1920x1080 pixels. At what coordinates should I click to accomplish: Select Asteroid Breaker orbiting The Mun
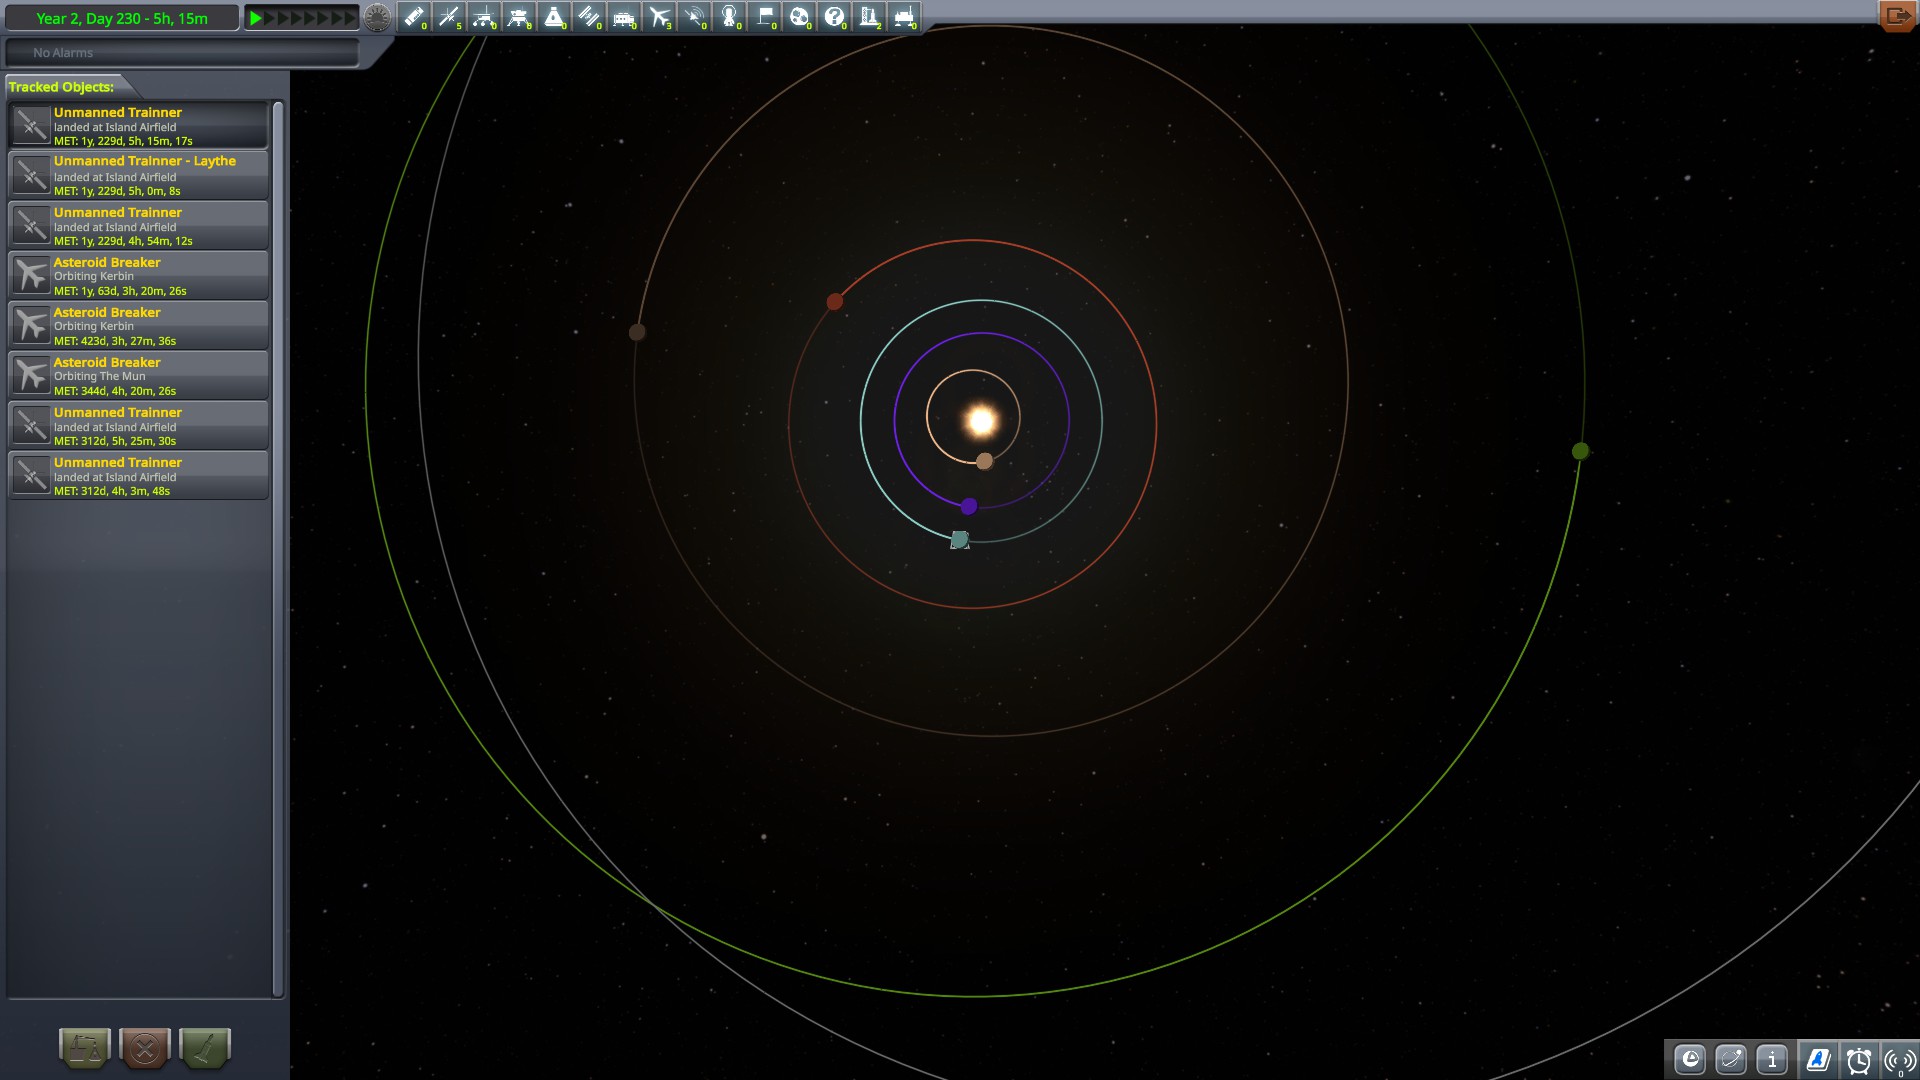139,375
